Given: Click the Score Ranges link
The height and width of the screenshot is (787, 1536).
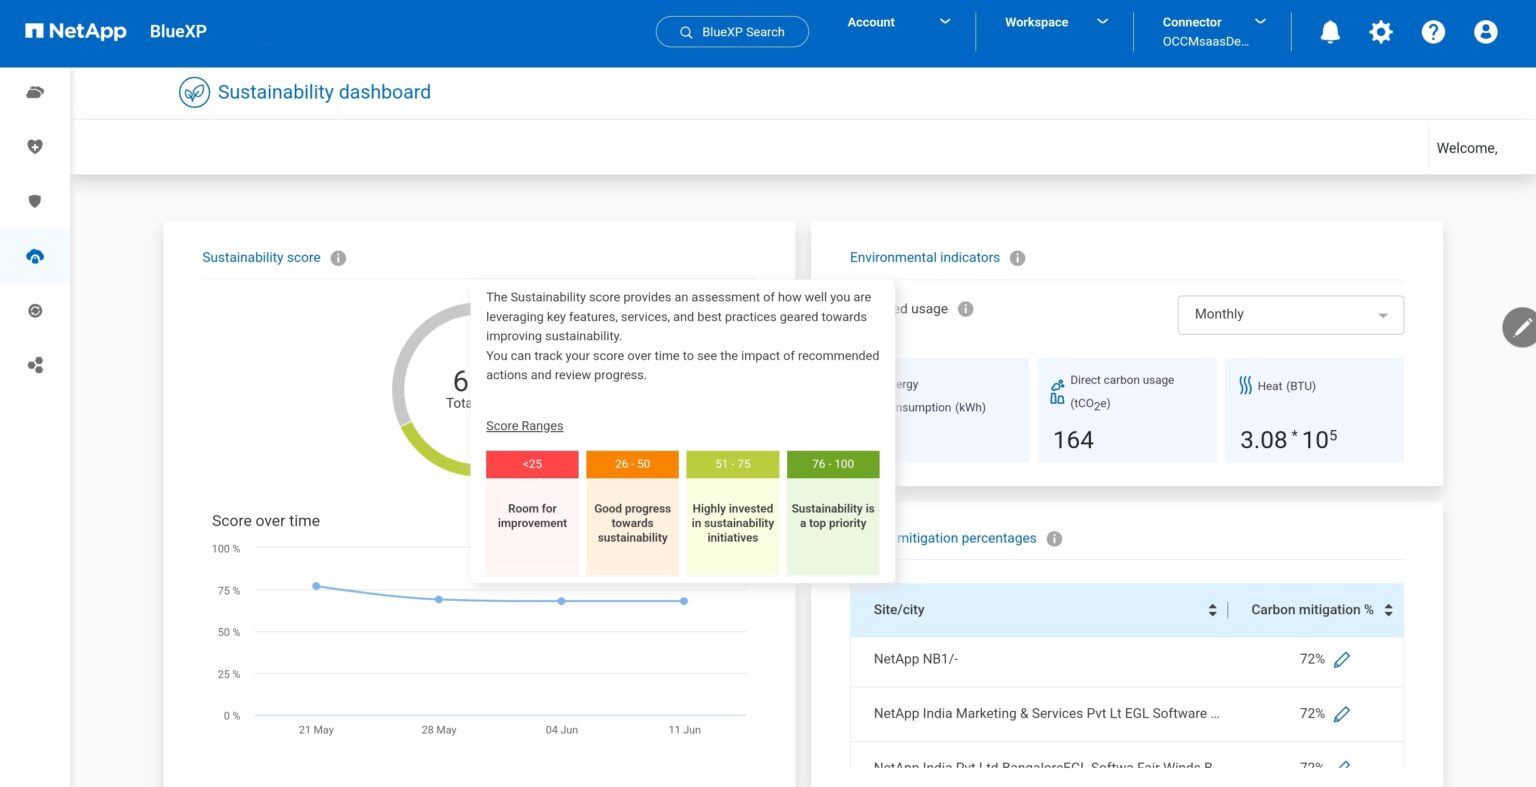Looking at the screenshot, I should [524, 426].
